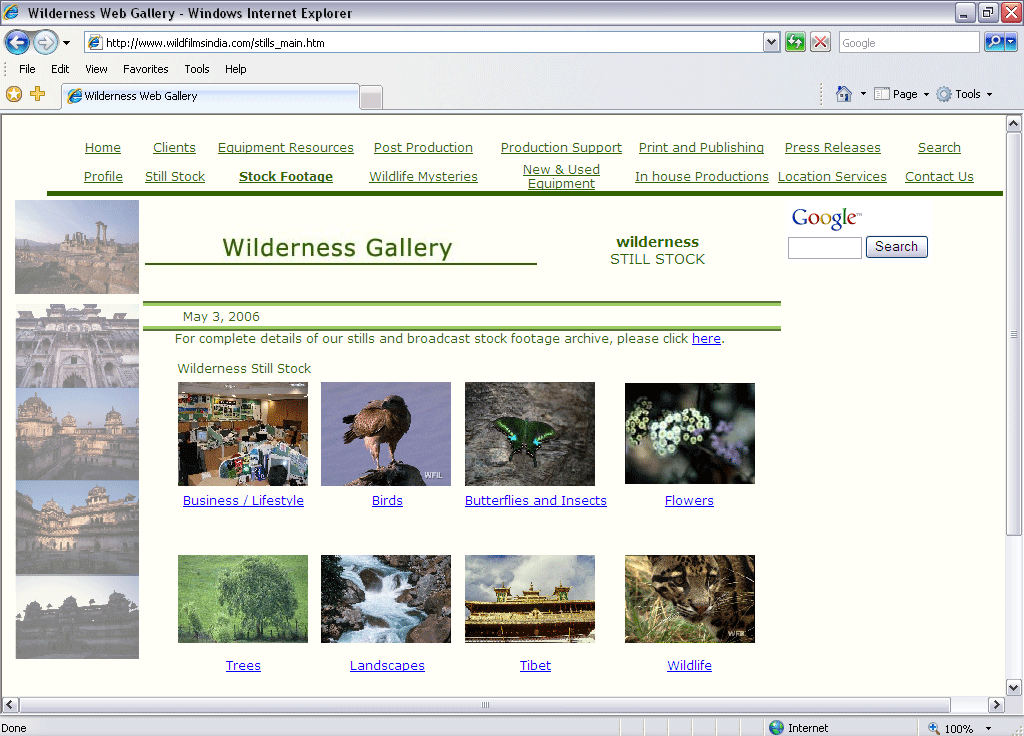Expand the Home button dropdown arrow

863,94
